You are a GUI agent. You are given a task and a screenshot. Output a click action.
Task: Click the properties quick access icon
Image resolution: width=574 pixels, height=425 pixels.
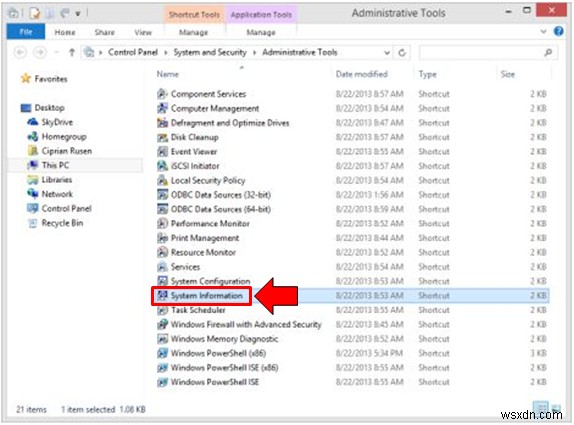(35, 14)
